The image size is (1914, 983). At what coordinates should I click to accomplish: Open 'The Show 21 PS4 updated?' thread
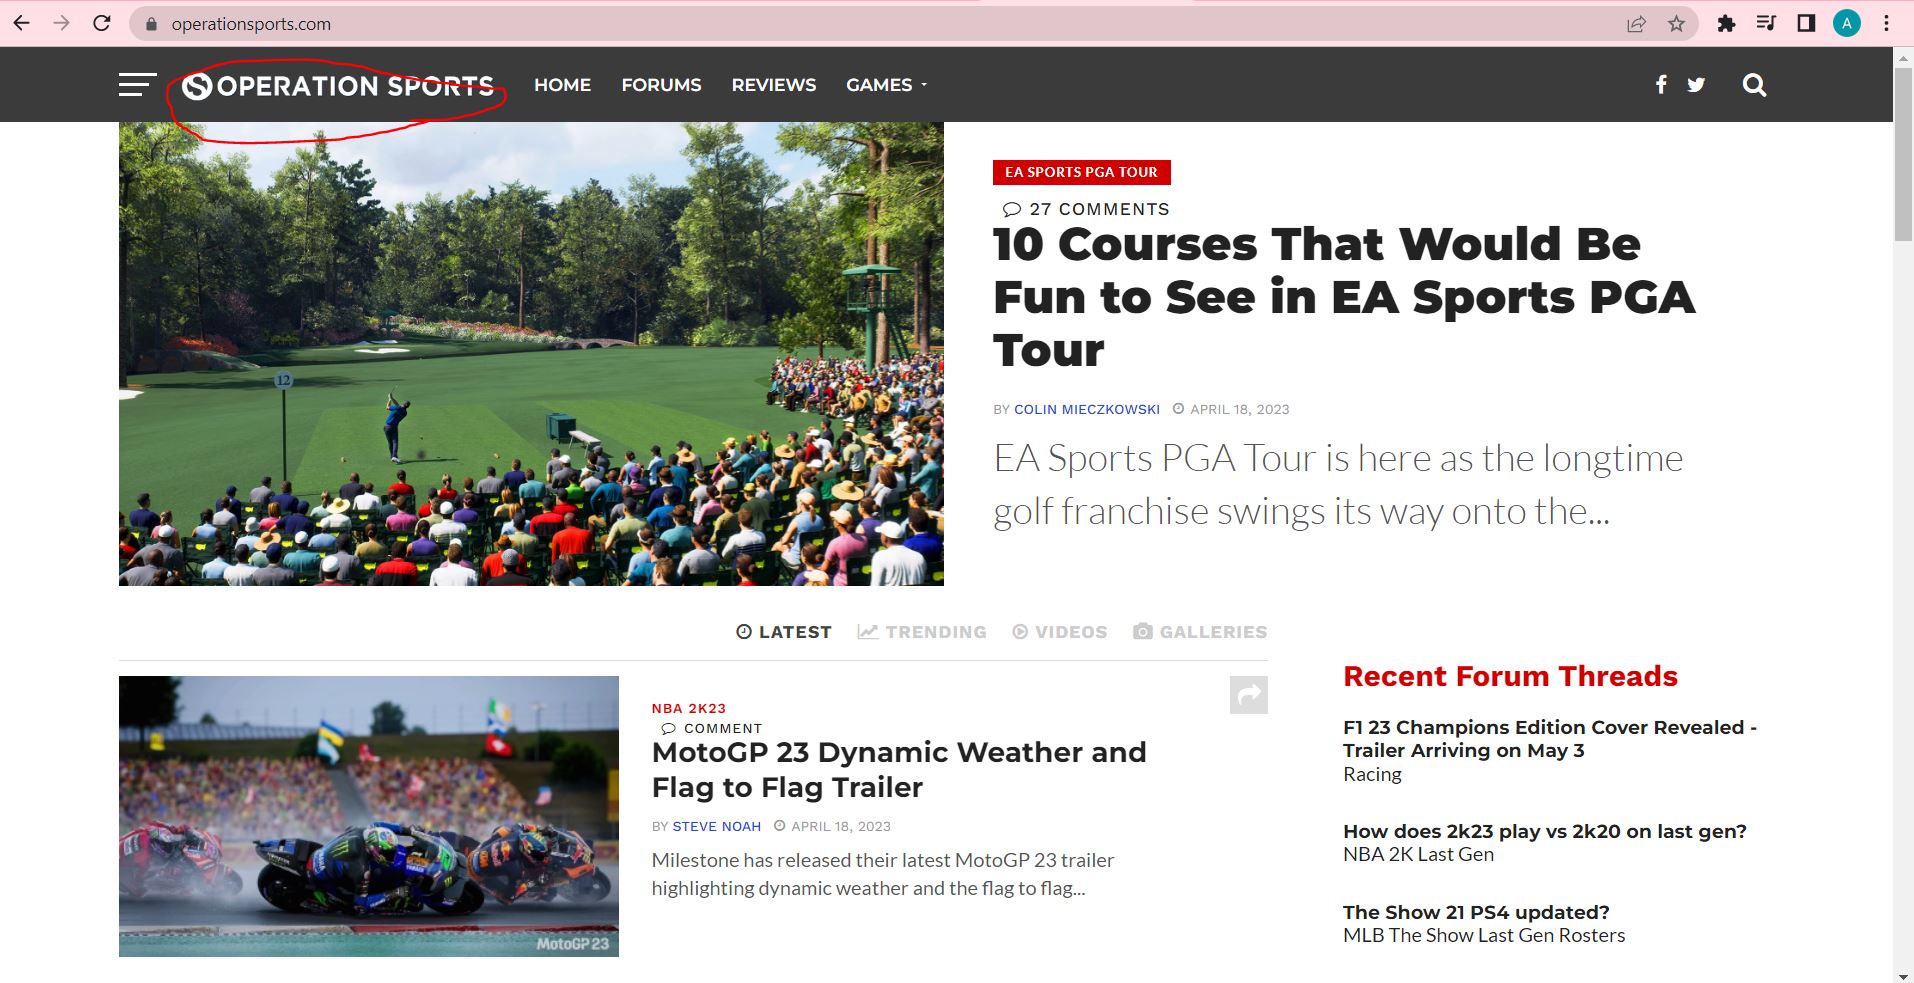point(1476,912)
